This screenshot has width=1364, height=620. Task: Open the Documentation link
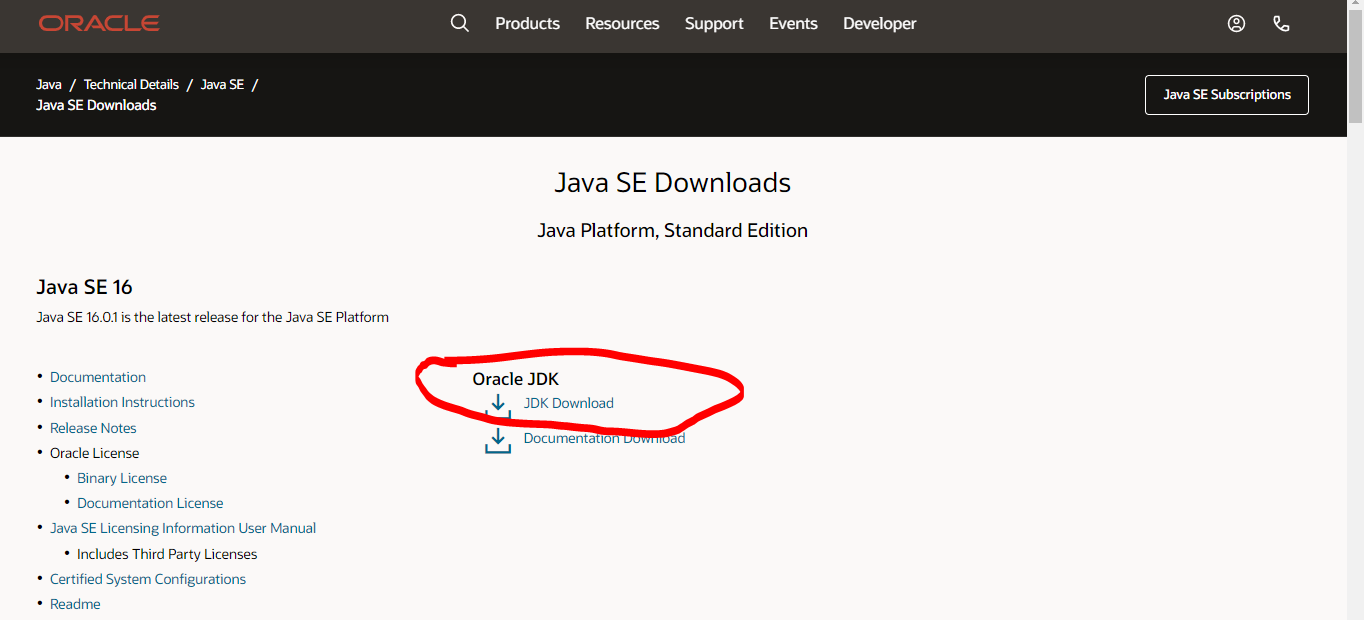pyautogui.click(x=97, y=377)
